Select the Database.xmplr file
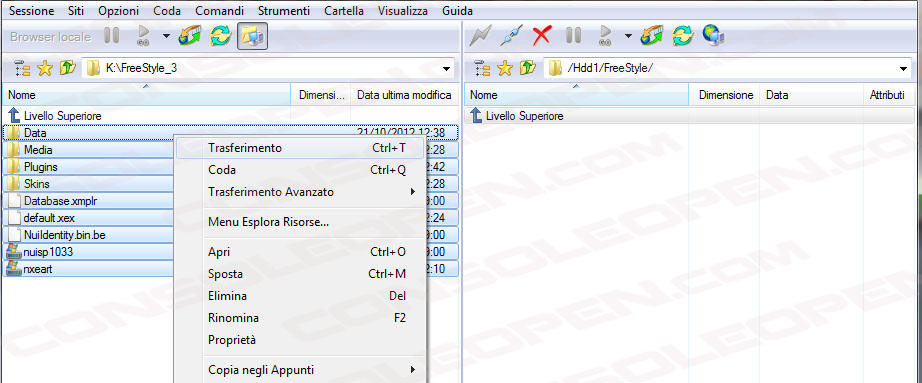The width and height of the screenshot is (922, 383). pos(60,201)
